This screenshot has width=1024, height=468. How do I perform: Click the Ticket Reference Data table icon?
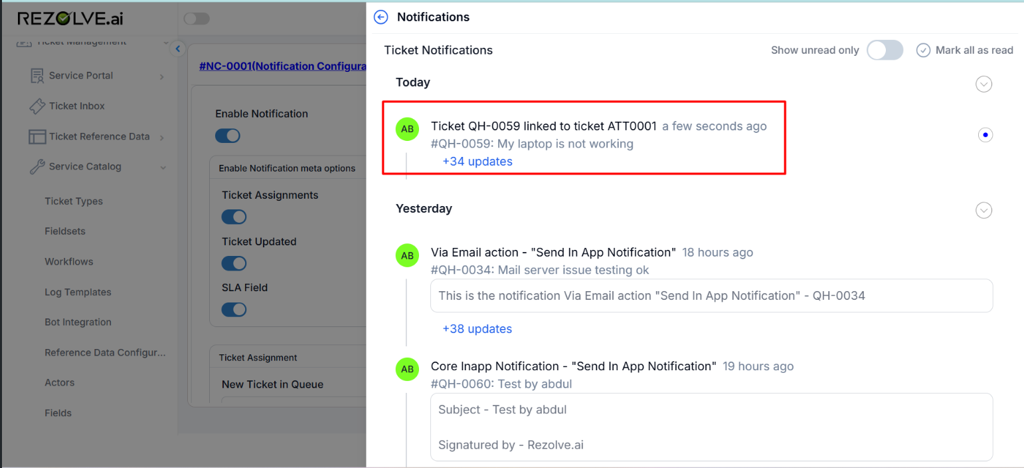(38, 137)
